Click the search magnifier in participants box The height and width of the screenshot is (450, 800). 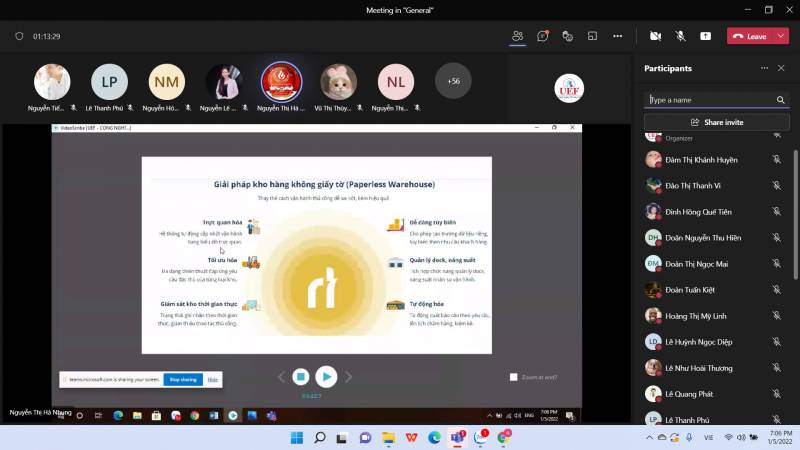(781, 100)
